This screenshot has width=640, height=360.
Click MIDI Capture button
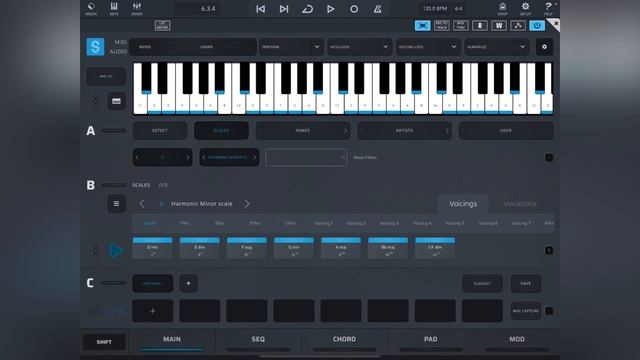tap(526, 311)
